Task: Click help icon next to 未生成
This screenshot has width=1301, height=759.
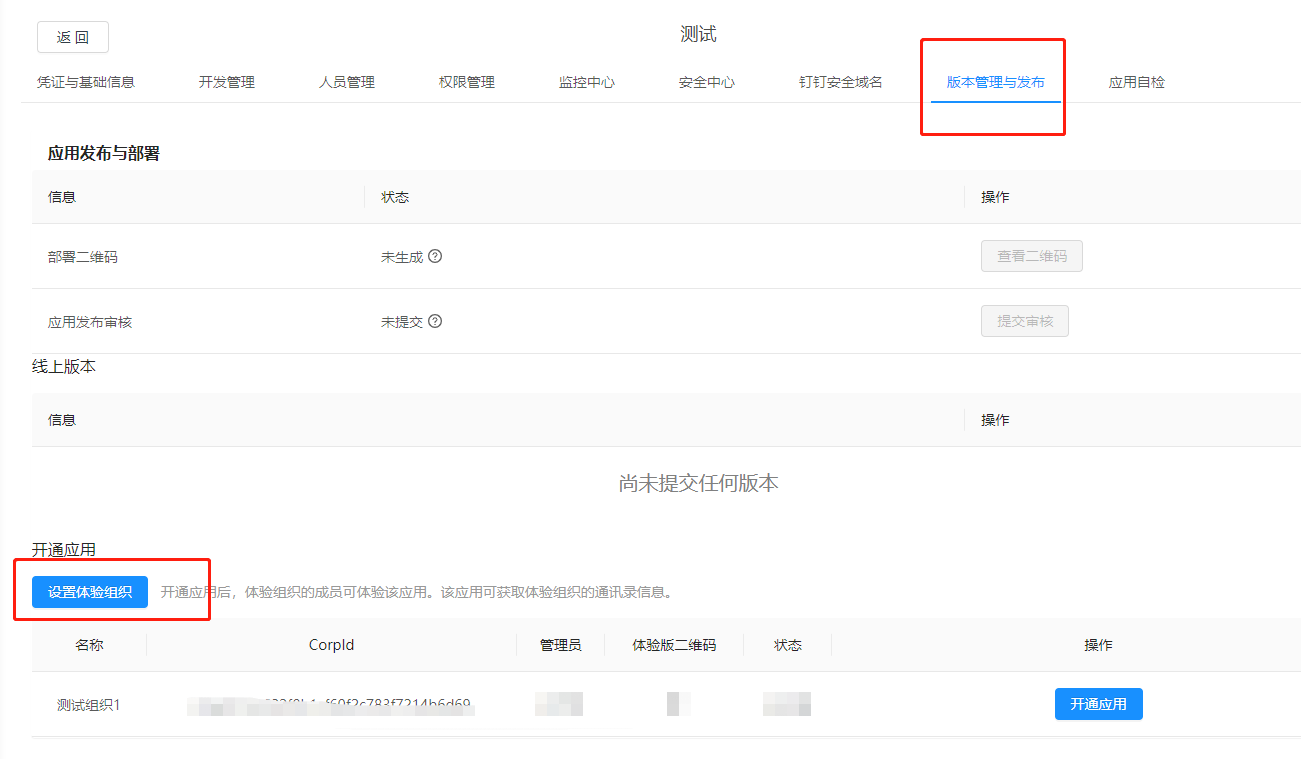Action: (435, 256)
